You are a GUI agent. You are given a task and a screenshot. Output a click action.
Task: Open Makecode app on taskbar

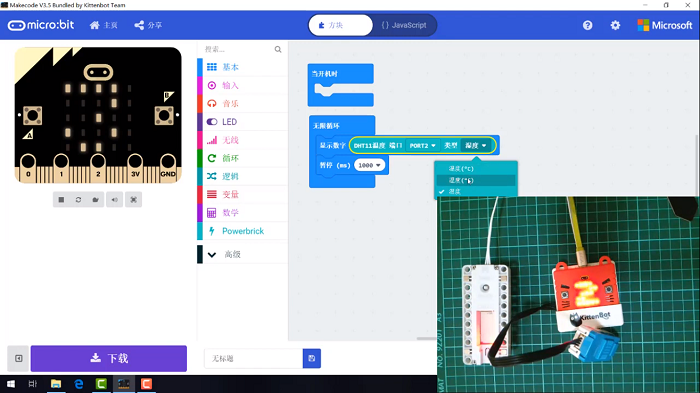pos(124,384)
